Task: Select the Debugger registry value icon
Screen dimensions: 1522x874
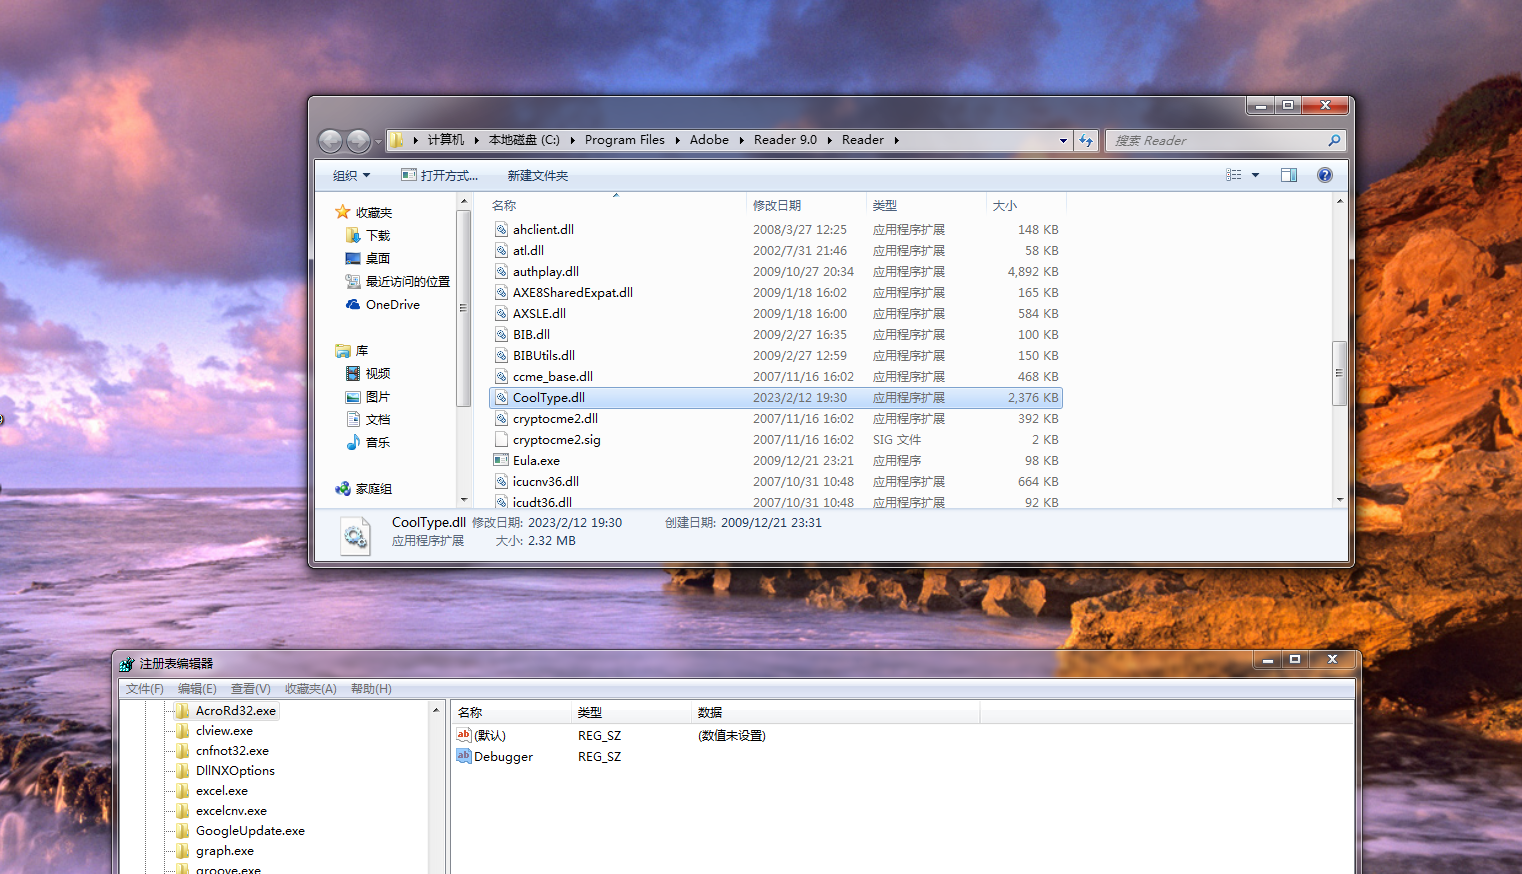Action: click(x=464, y=757)
